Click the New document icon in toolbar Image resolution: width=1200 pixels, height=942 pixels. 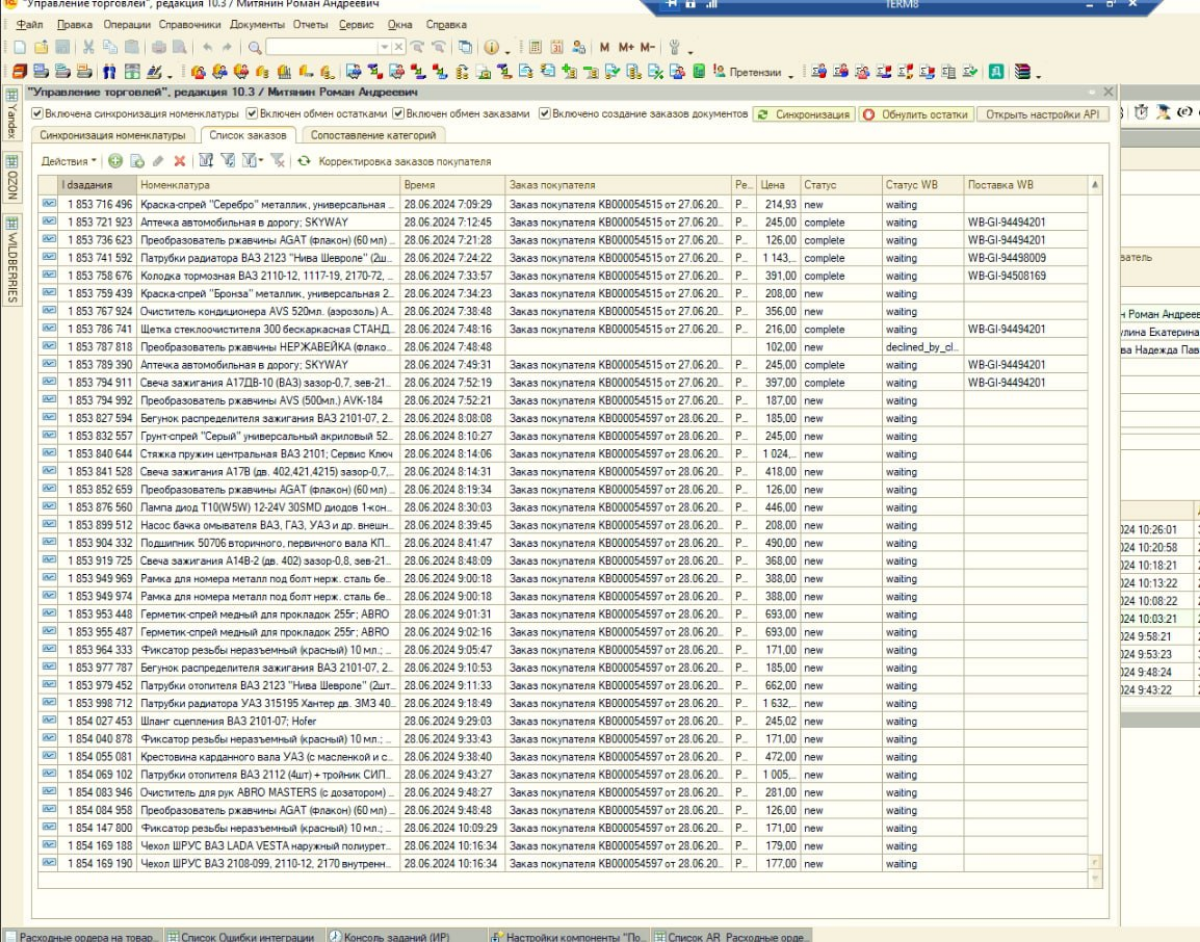[x=19, y=47]
